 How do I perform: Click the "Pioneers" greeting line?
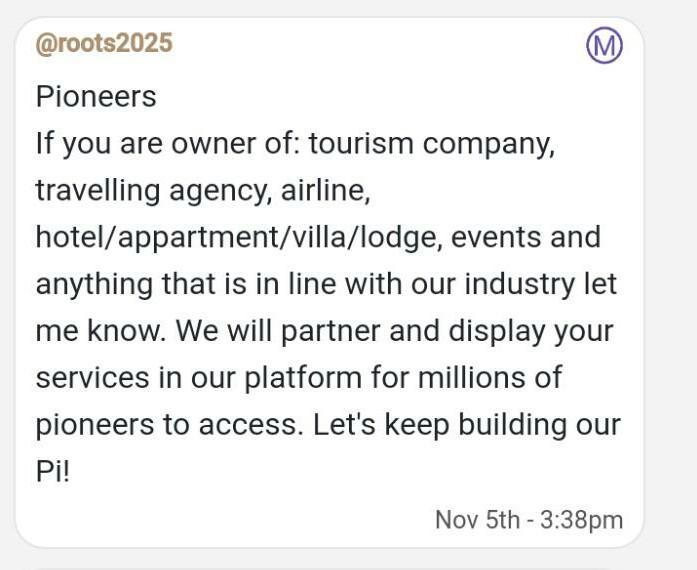(x=96, y=97)
